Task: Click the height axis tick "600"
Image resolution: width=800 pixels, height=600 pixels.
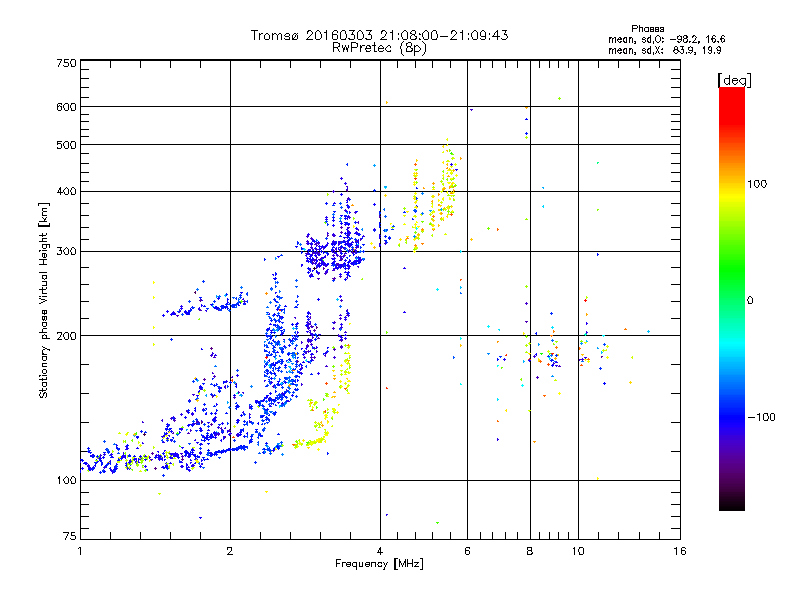Action: (66, 107)
